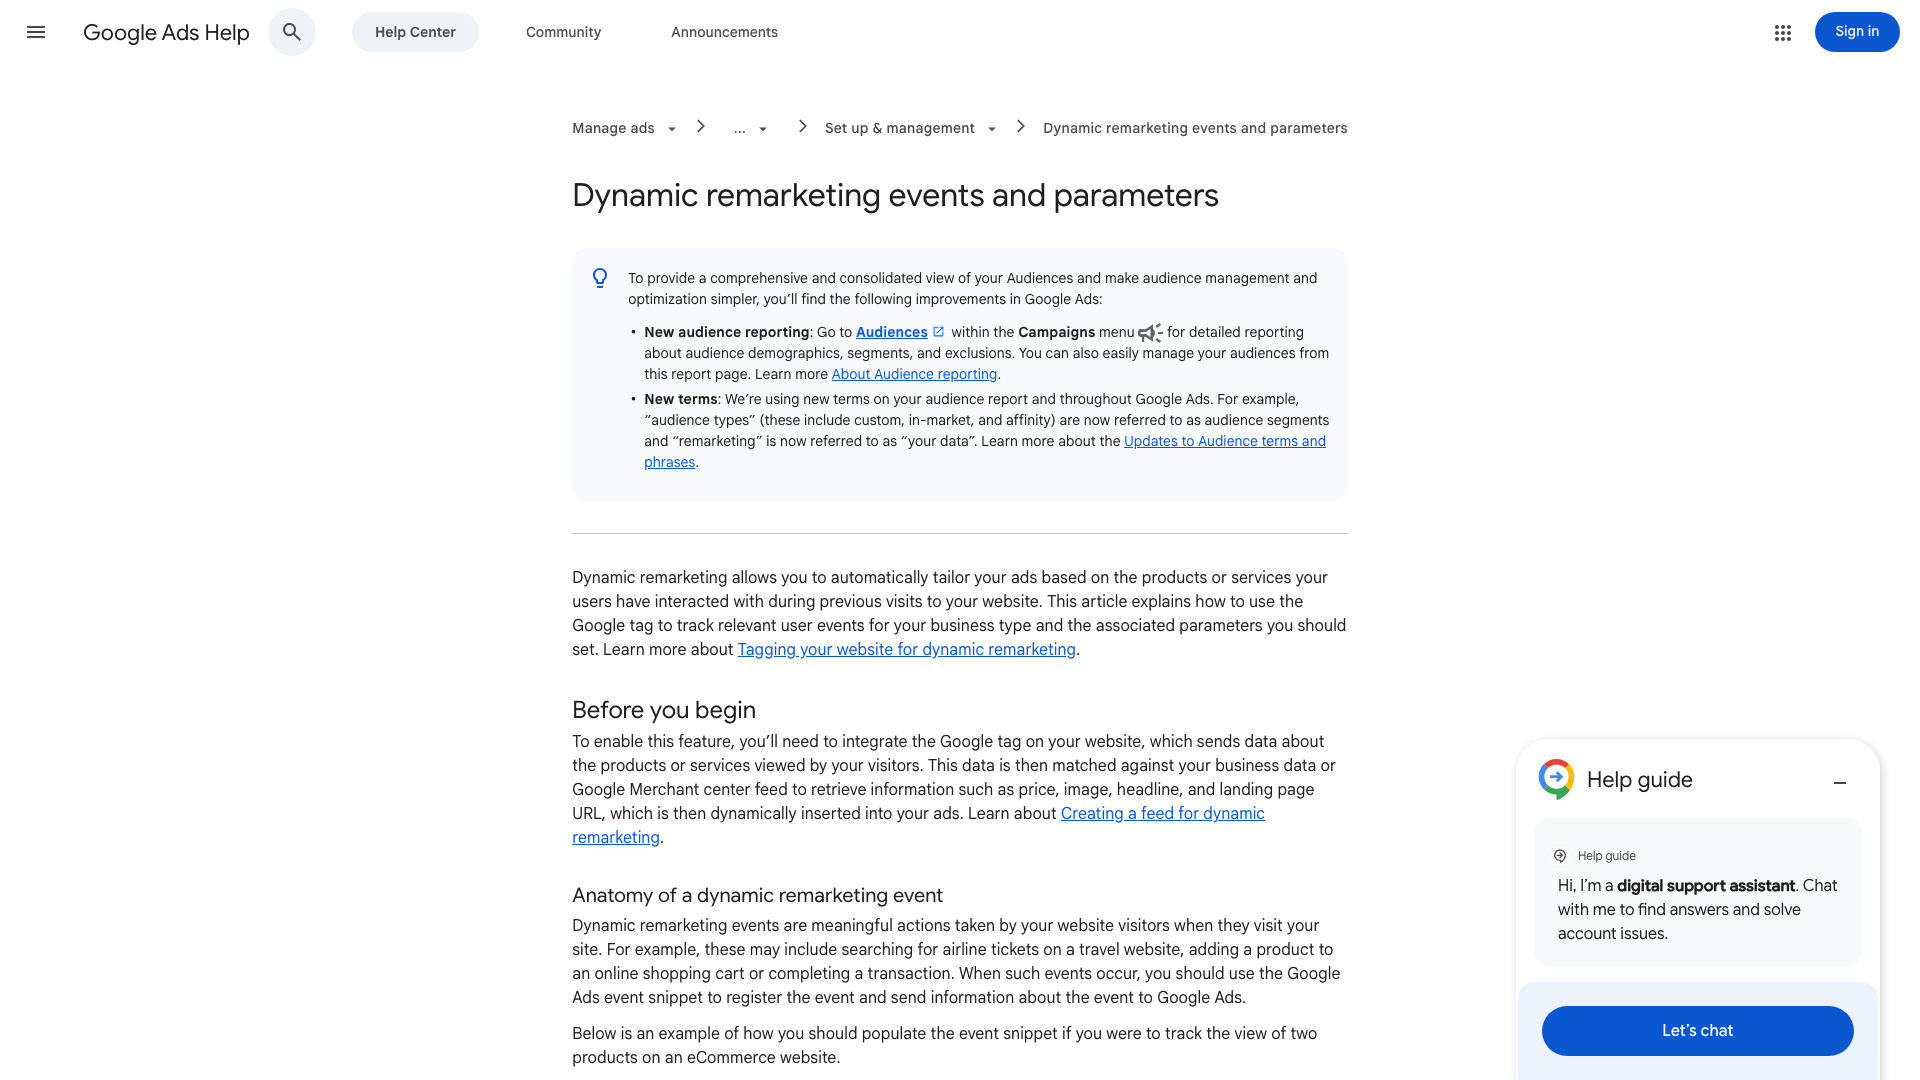The width and height of the screenshot is (1920, 1080).
Task: Click the Campaigns megaphone icon
Action: click(x=1150, y=333)
